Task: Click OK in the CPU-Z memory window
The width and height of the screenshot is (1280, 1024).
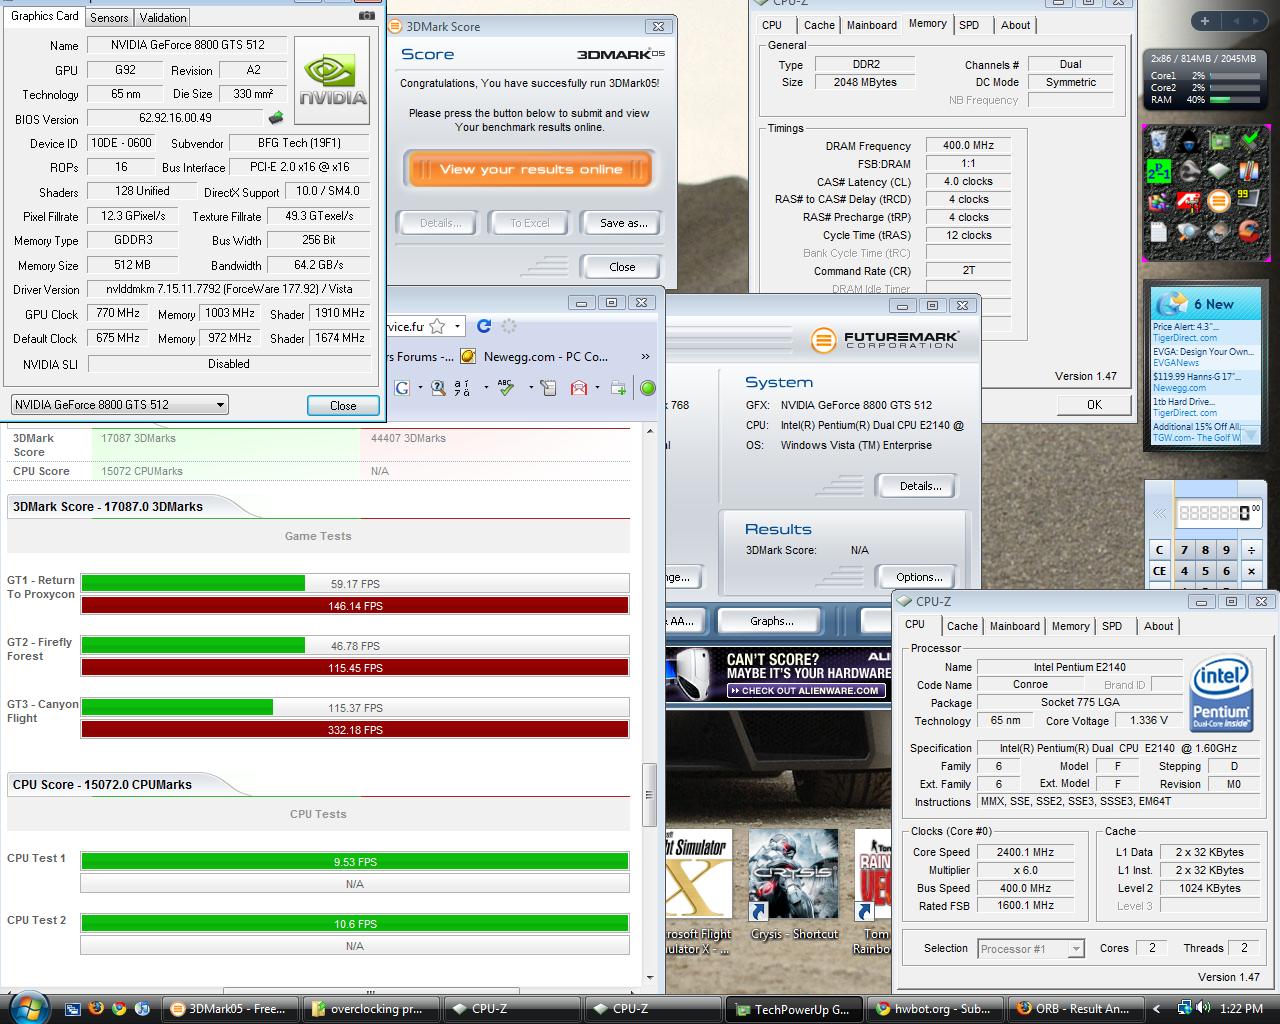Action: (1094, 404)
